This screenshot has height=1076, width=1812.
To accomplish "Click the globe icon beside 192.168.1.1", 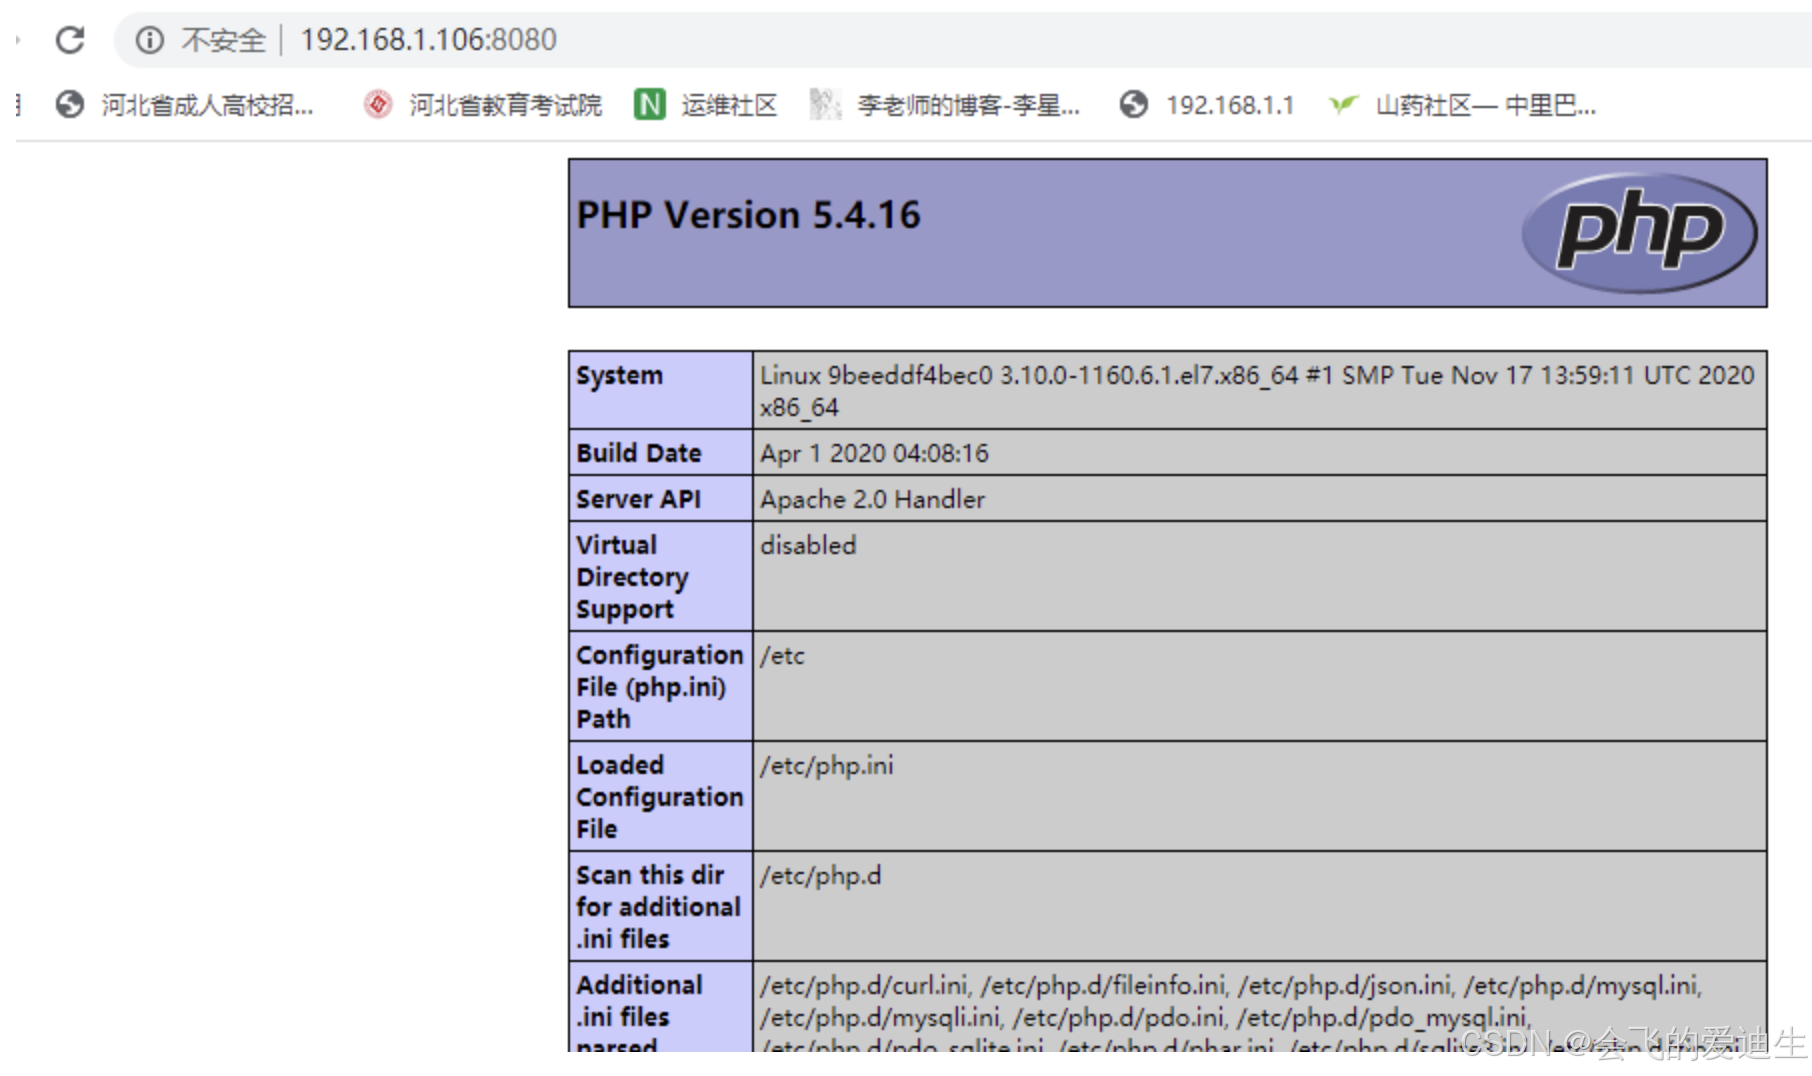I will [x=1134, y=105].
